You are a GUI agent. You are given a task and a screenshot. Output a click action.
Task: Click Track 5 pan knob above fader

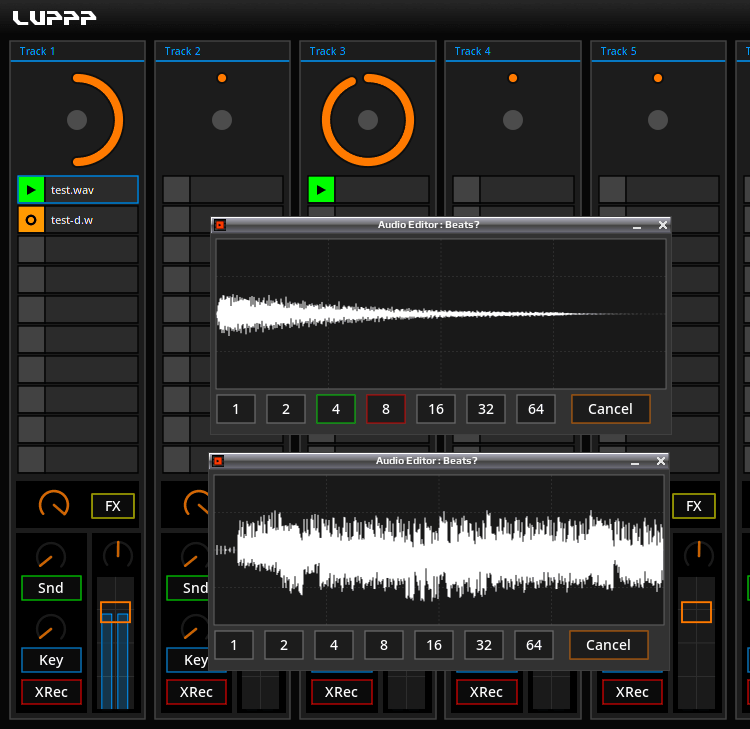[698, 555]
